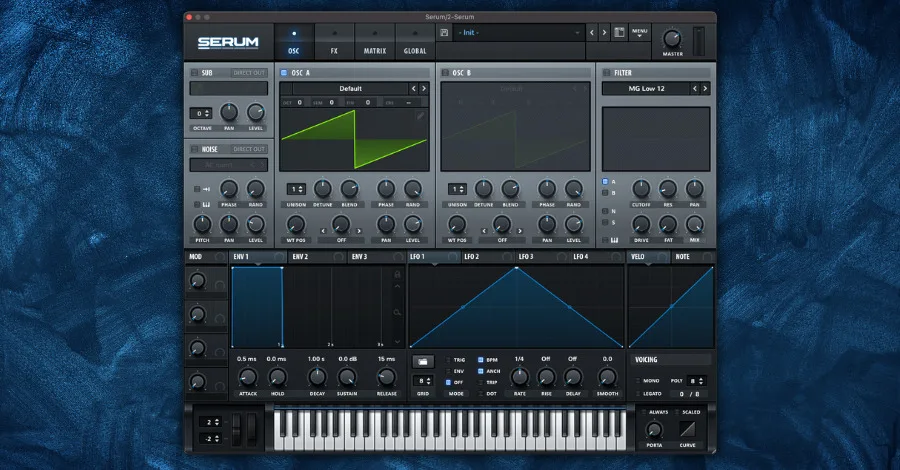Image resolution: width=900 pixels, height=470 pixels.
Task: Adjust the SUB octave stepper
Action: pyautogui.click(x=201, y=114)
